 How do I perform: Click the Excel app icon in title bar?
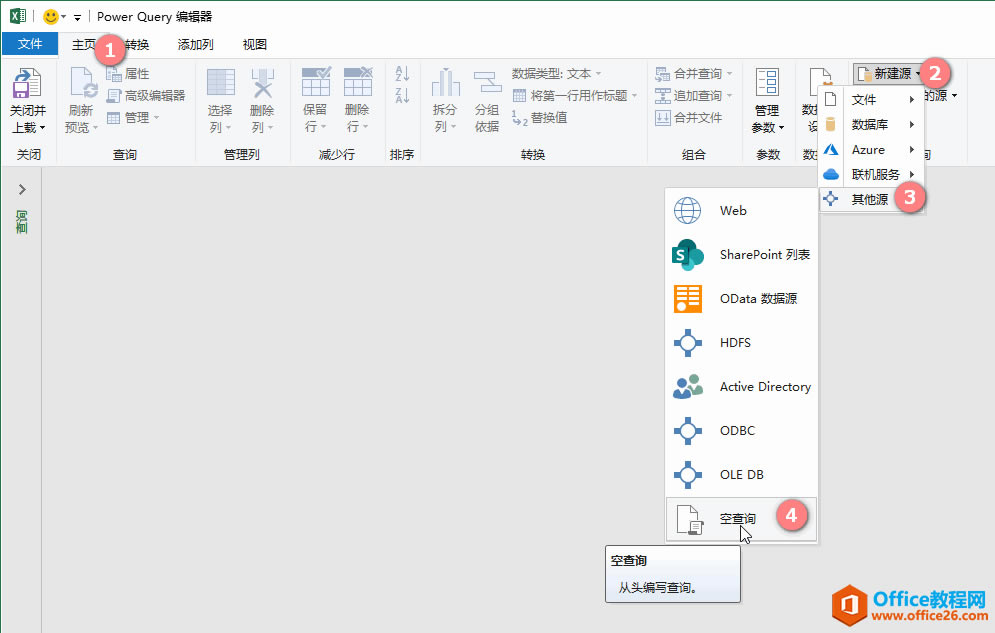coord(18,16)
